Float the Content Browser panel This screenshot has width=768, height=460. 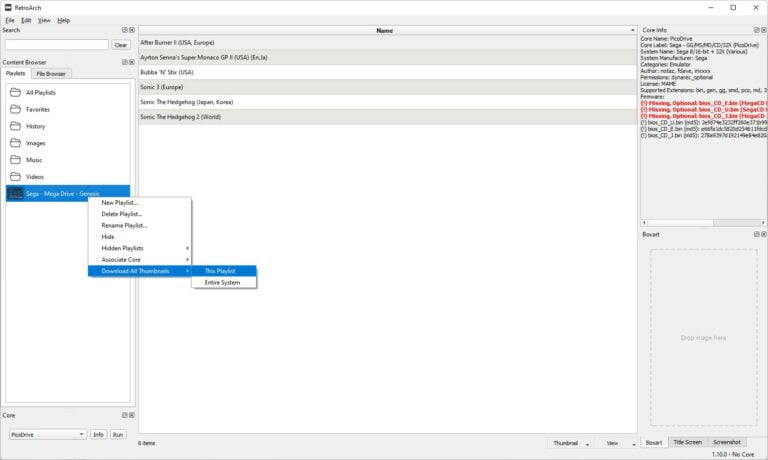coord(124,62)
